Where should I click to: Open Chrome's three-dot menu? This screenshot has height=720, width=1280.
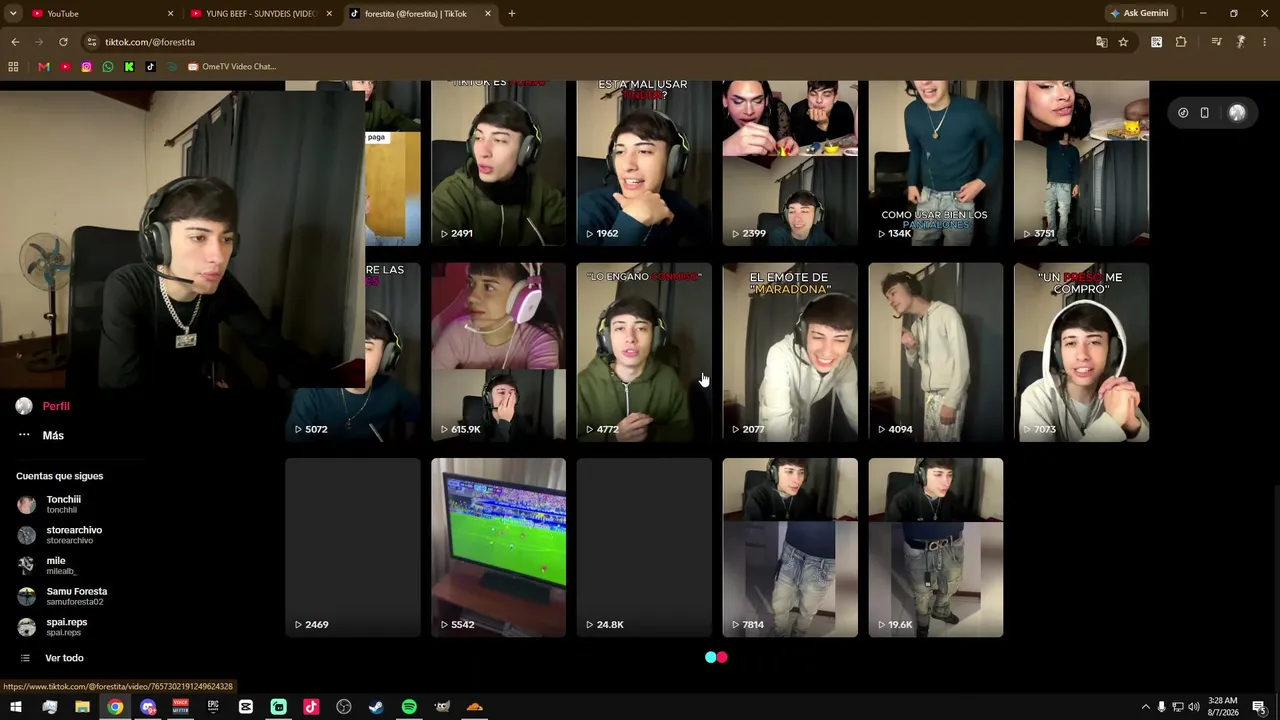pyautogui.click(x=1265, y=42)
